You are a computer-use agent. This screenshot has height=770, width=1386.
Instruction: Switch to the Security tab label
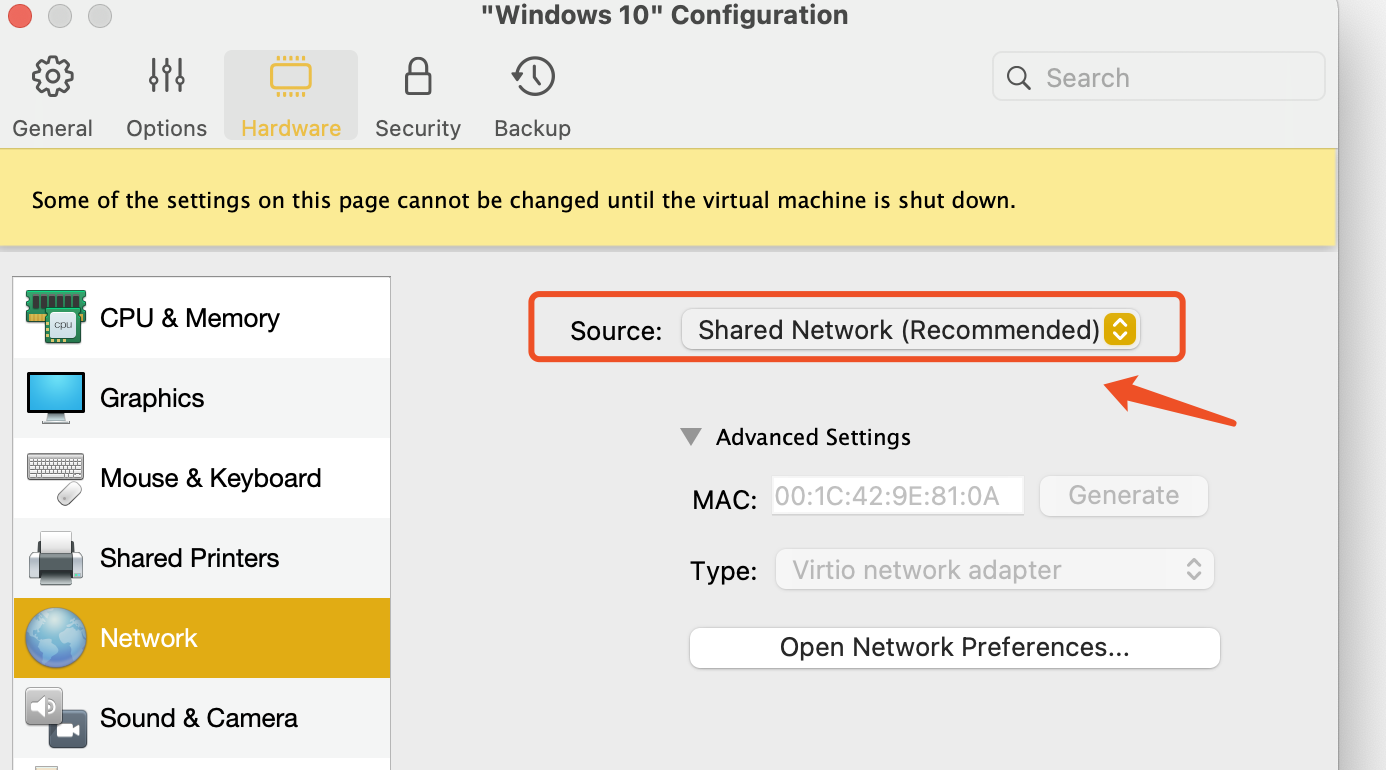(x=418, y=128)
